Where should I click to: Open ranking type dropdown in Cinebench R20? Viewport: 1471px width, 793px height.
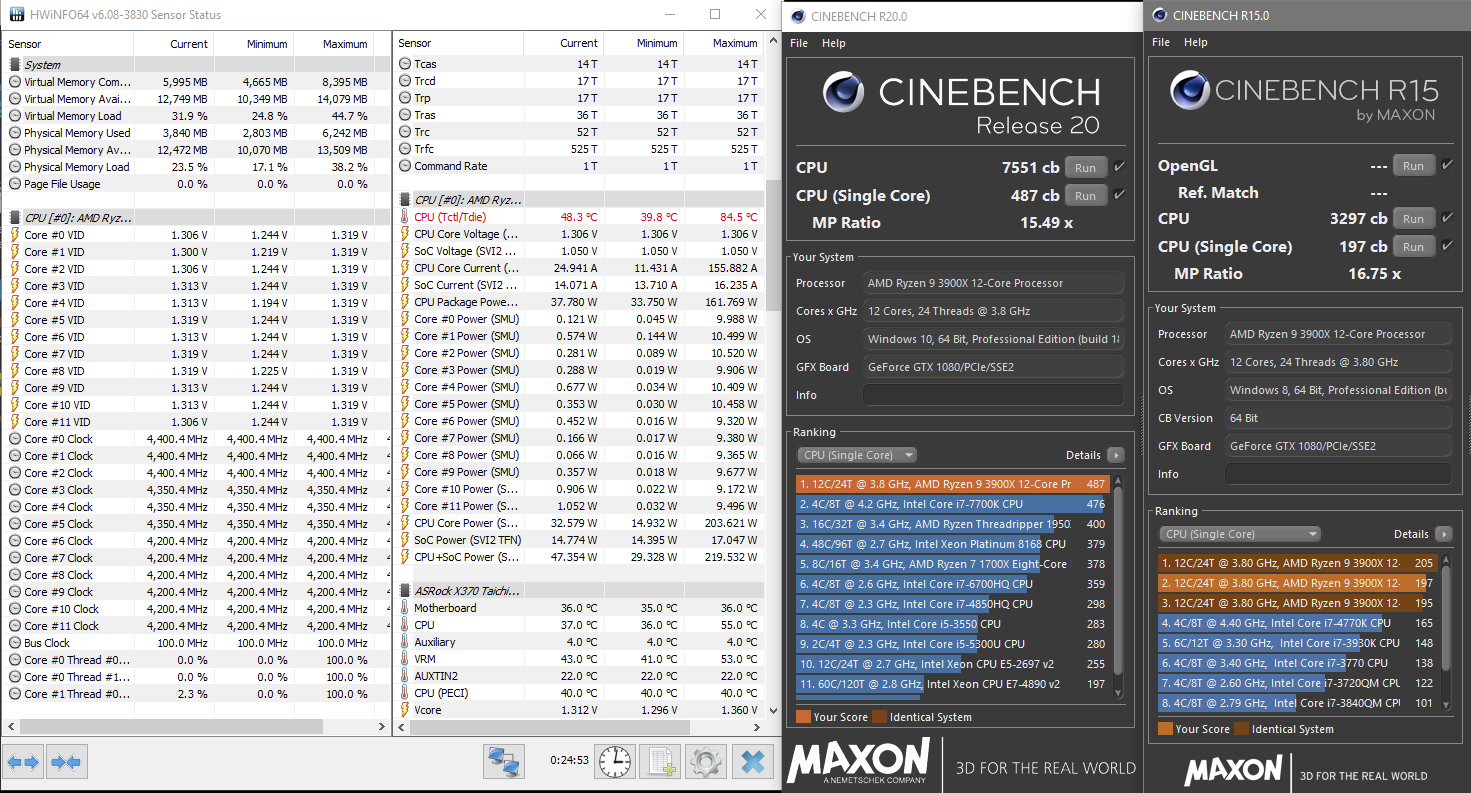pos(857,455)
